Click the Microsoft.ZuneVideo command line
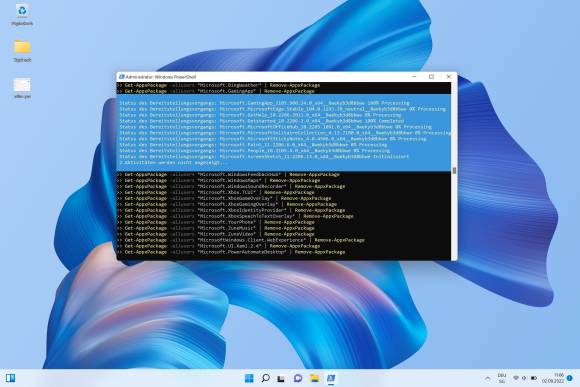The width and height of the screenshot is (580, 387). (x=216, y=234)
